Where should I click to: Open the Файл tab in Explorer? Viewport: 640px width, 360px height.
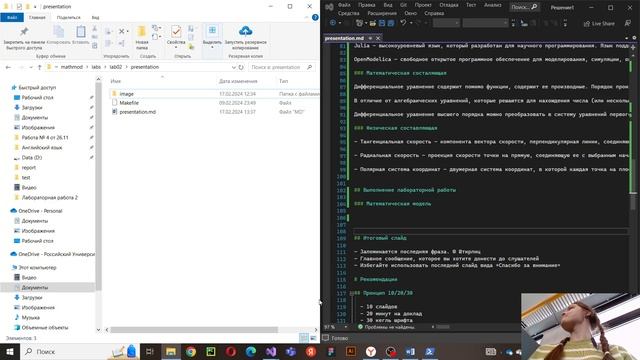(12, 17)
